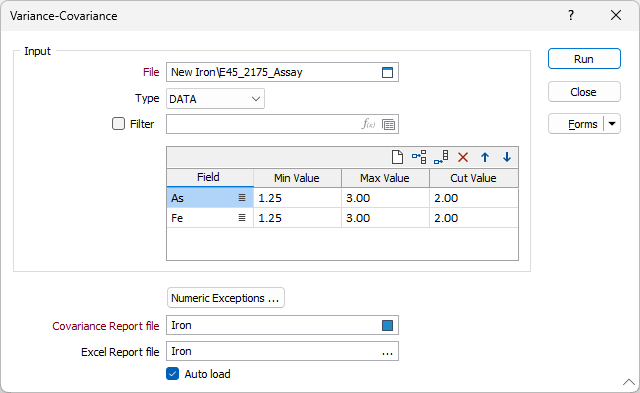Viewport: 640px width, 393px height.
Task: Open field list icon in As row
Action: click(242, 198)
